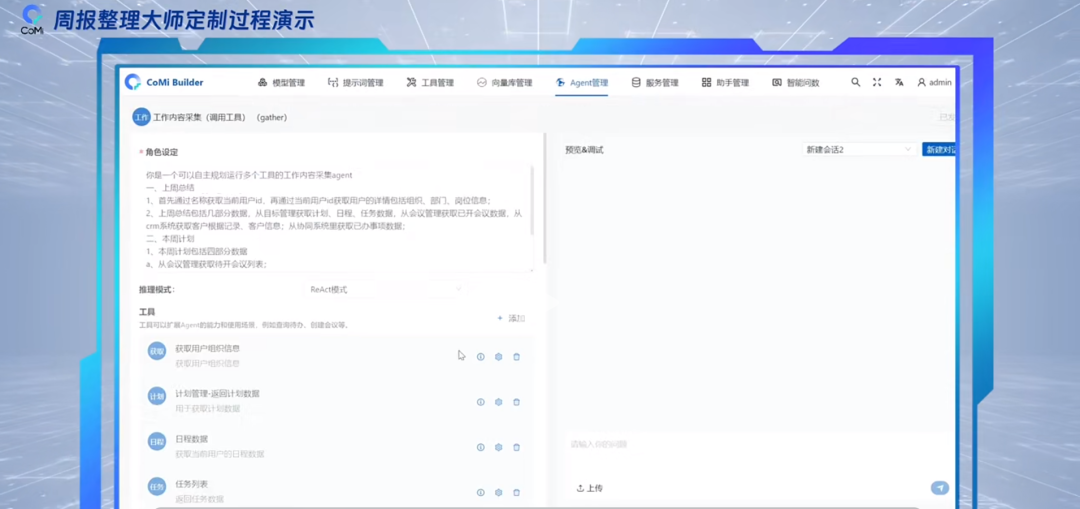The width and height of the screenshot is (1080, 509).
Task: Delete the 任务列表 tool with trash icon
Action: tap(516, 492)
